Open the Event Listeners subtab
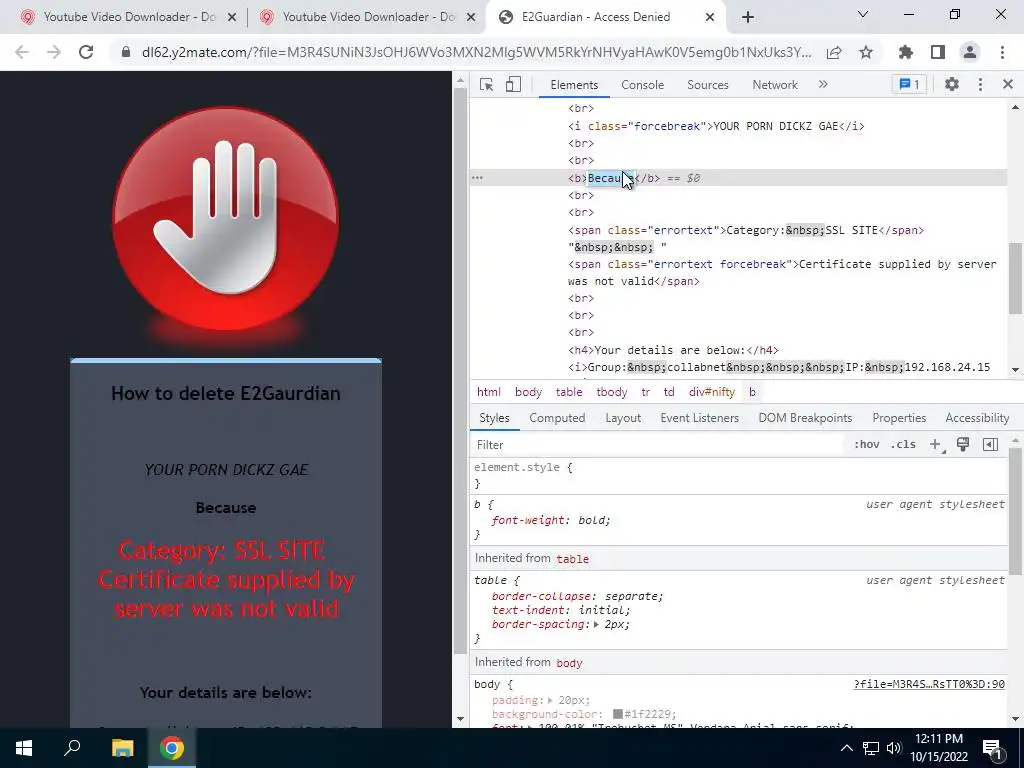Viewport: 1024px width, 768px height. 699,418
